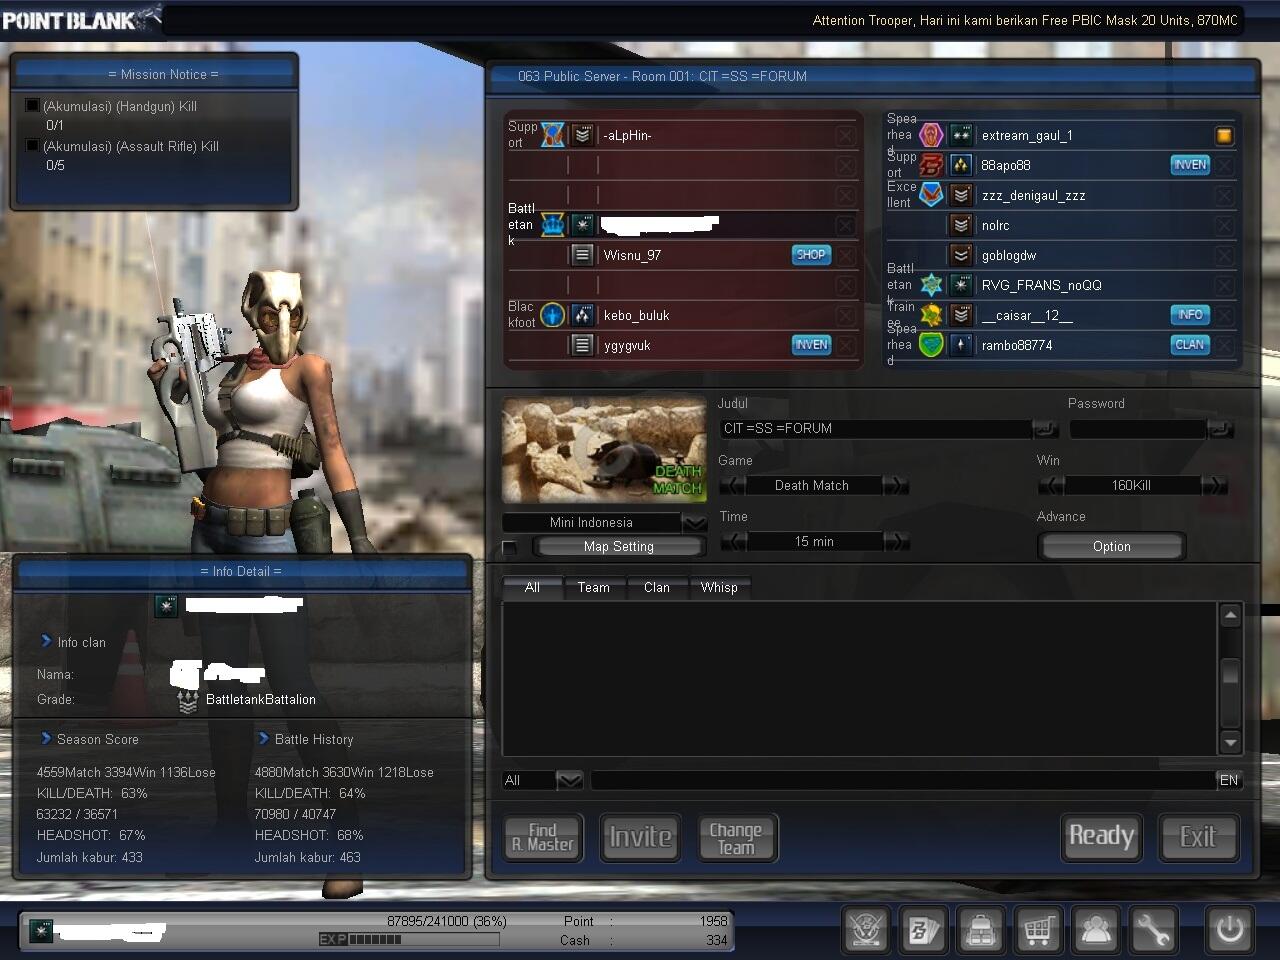Viewport: 1280px width, 960px height.
Task: Click rank icon beside nolrc
Action: coord(961,225)
